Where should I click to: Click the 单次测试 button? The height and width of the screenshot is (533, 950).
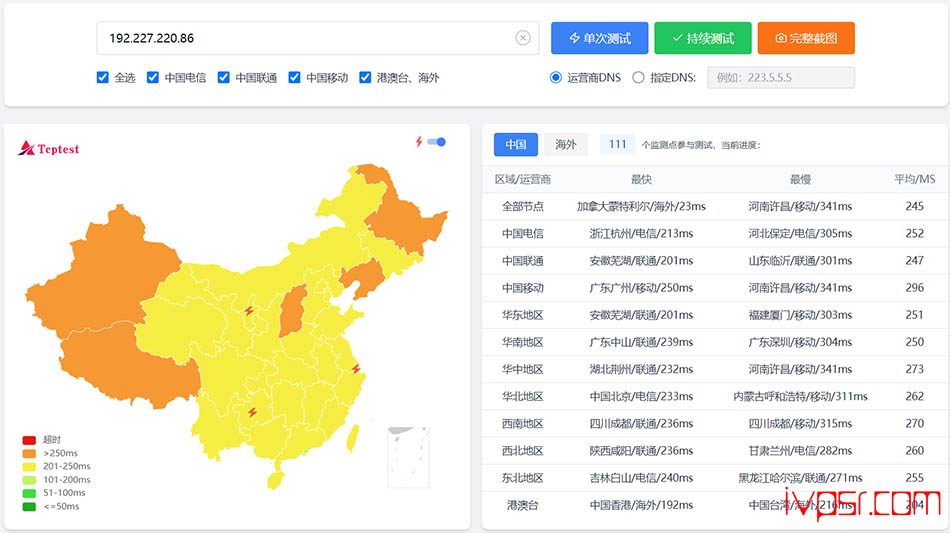pyautogui.click(x=599, y=38)
